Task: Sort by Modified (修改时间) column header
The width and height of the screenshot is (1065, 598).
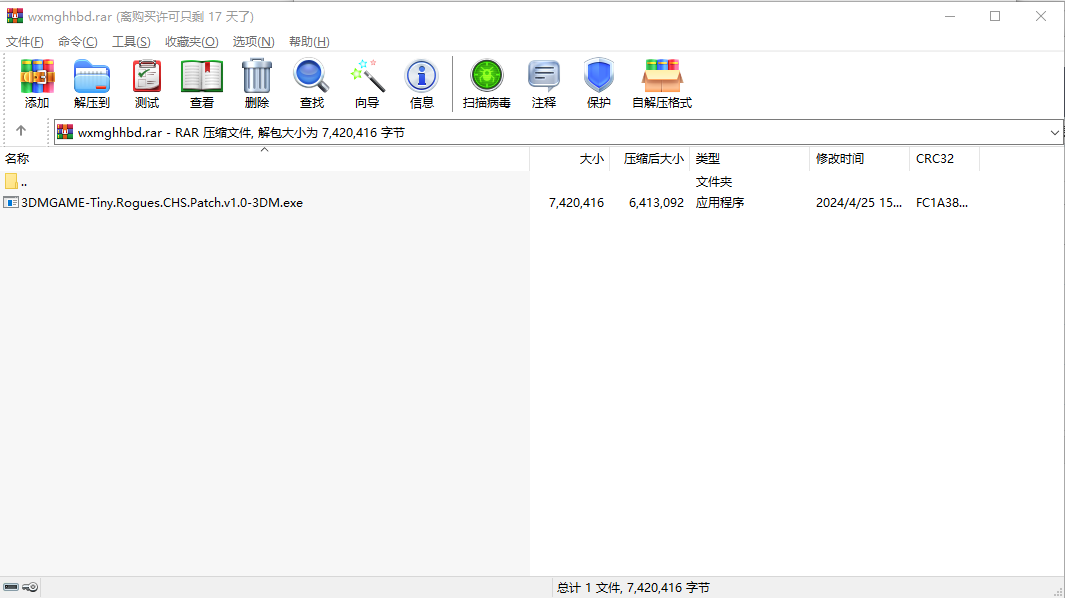Action: click(859, 158)
